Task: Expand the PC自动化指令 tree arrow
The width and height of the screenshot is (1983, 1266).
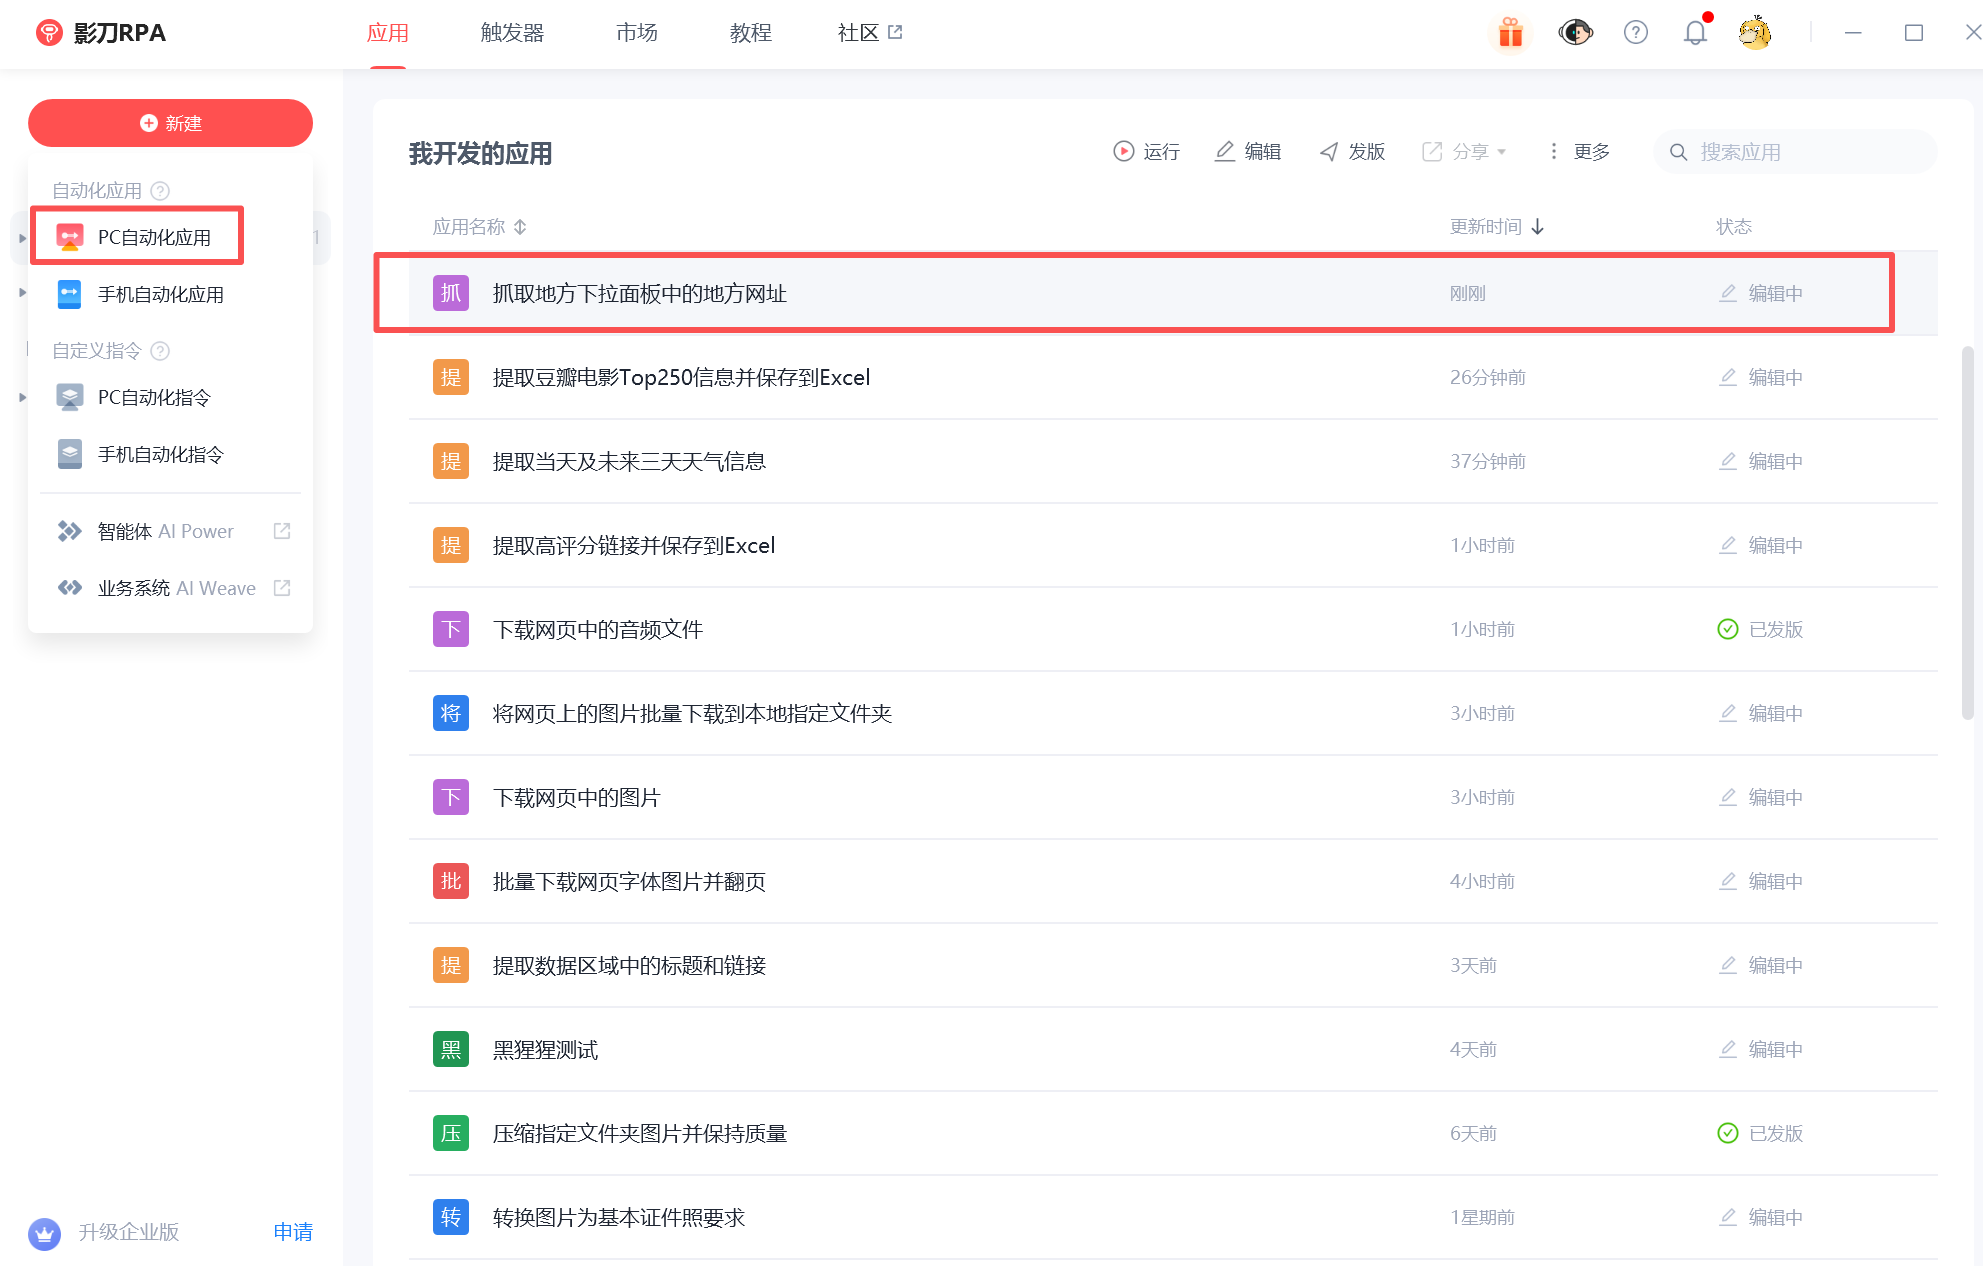Action: [x=22, y=398]
